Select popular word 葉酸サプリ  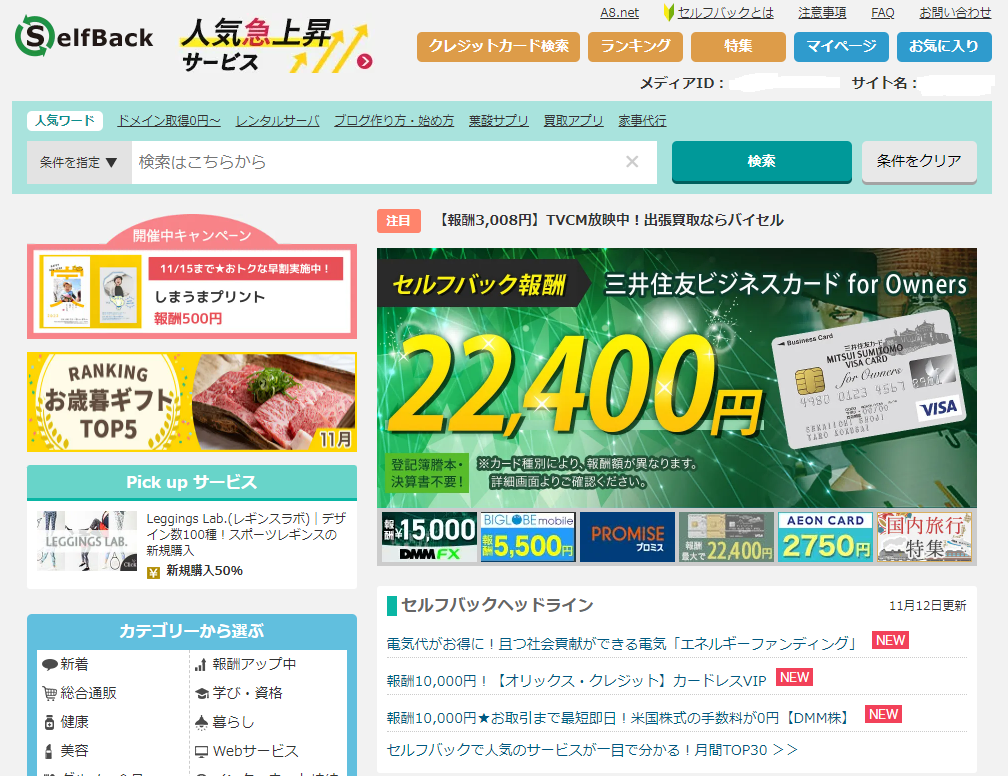[x=498, y=120]
